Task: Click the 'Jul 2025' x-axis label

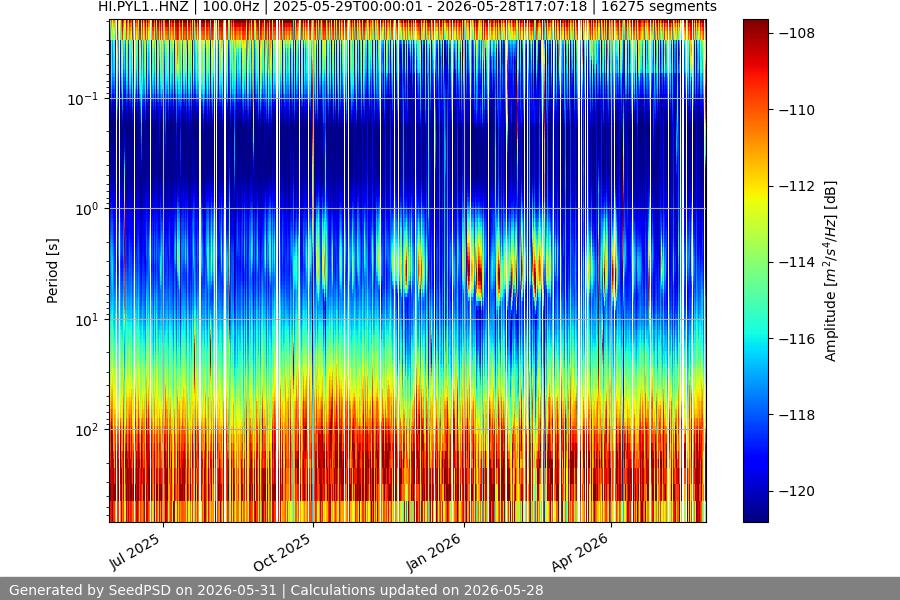Action: coord(135,551)
